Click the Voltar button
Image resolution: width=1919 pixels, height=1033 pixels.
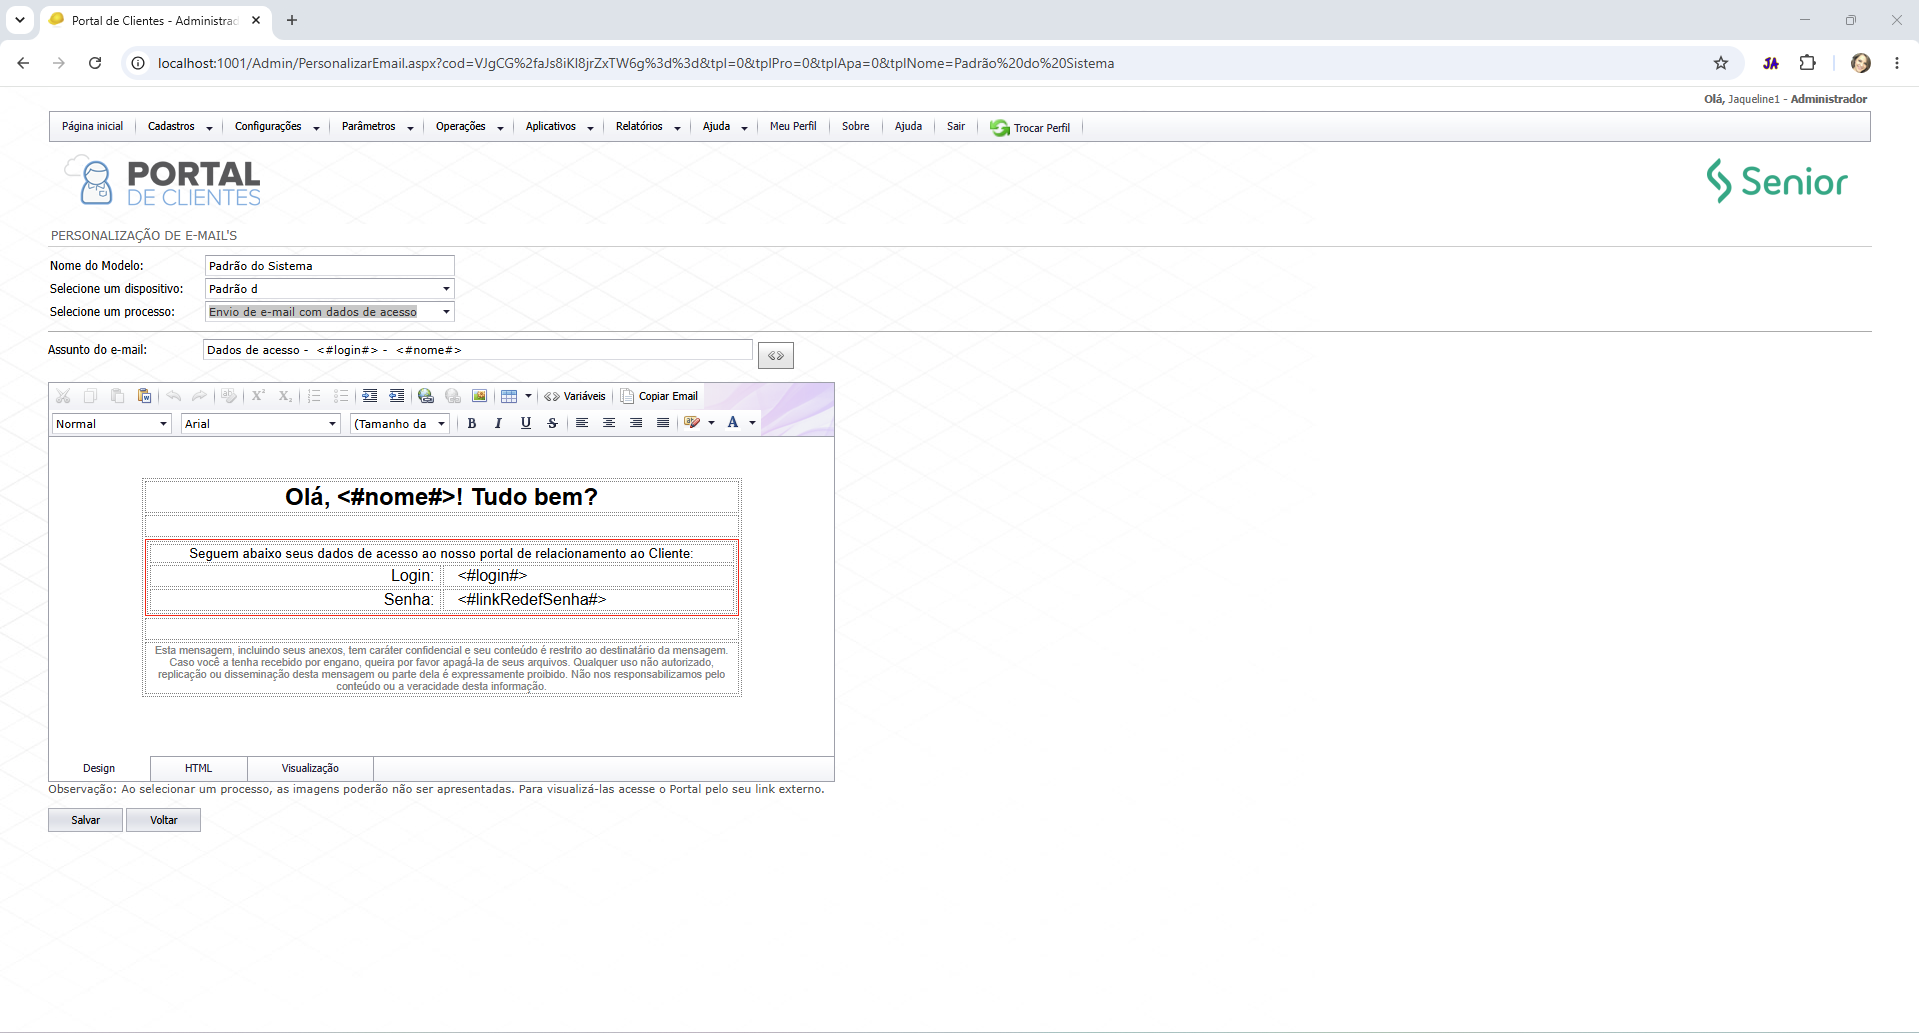click(163, 820)
